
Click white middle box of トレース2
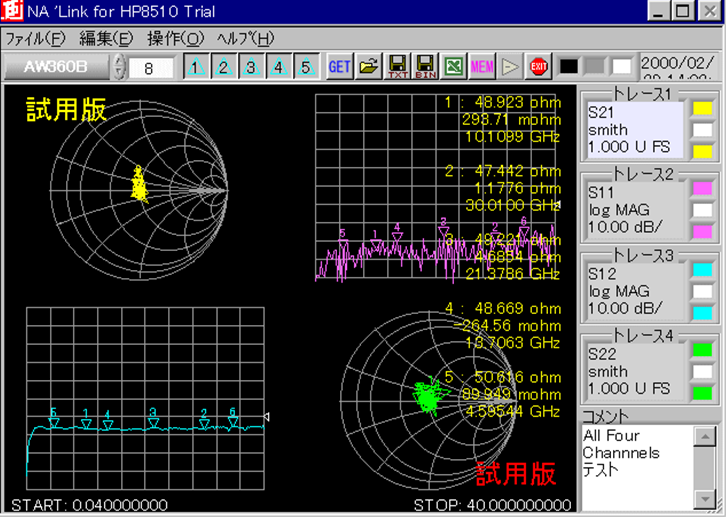pos(702,210)
